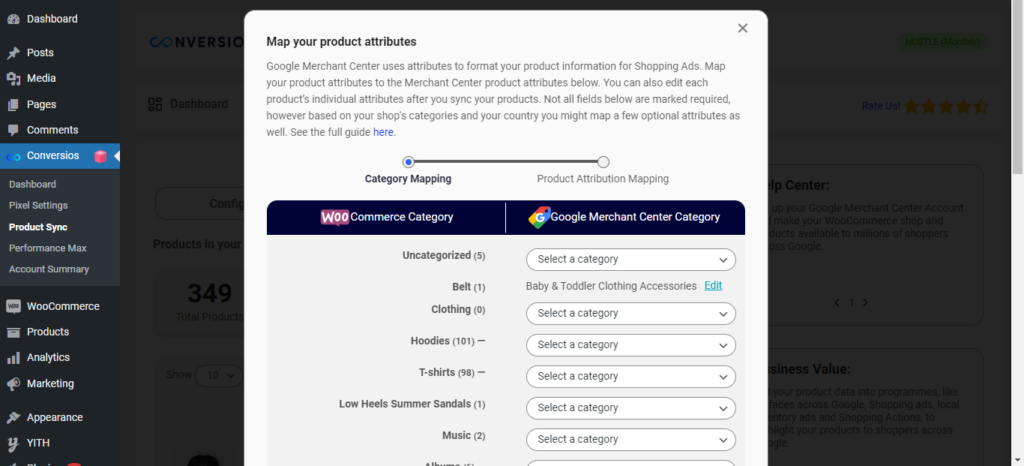The image size is (1024, 466).
Task: Click the Marketing megaphone icon
Action: click(13, 384)
